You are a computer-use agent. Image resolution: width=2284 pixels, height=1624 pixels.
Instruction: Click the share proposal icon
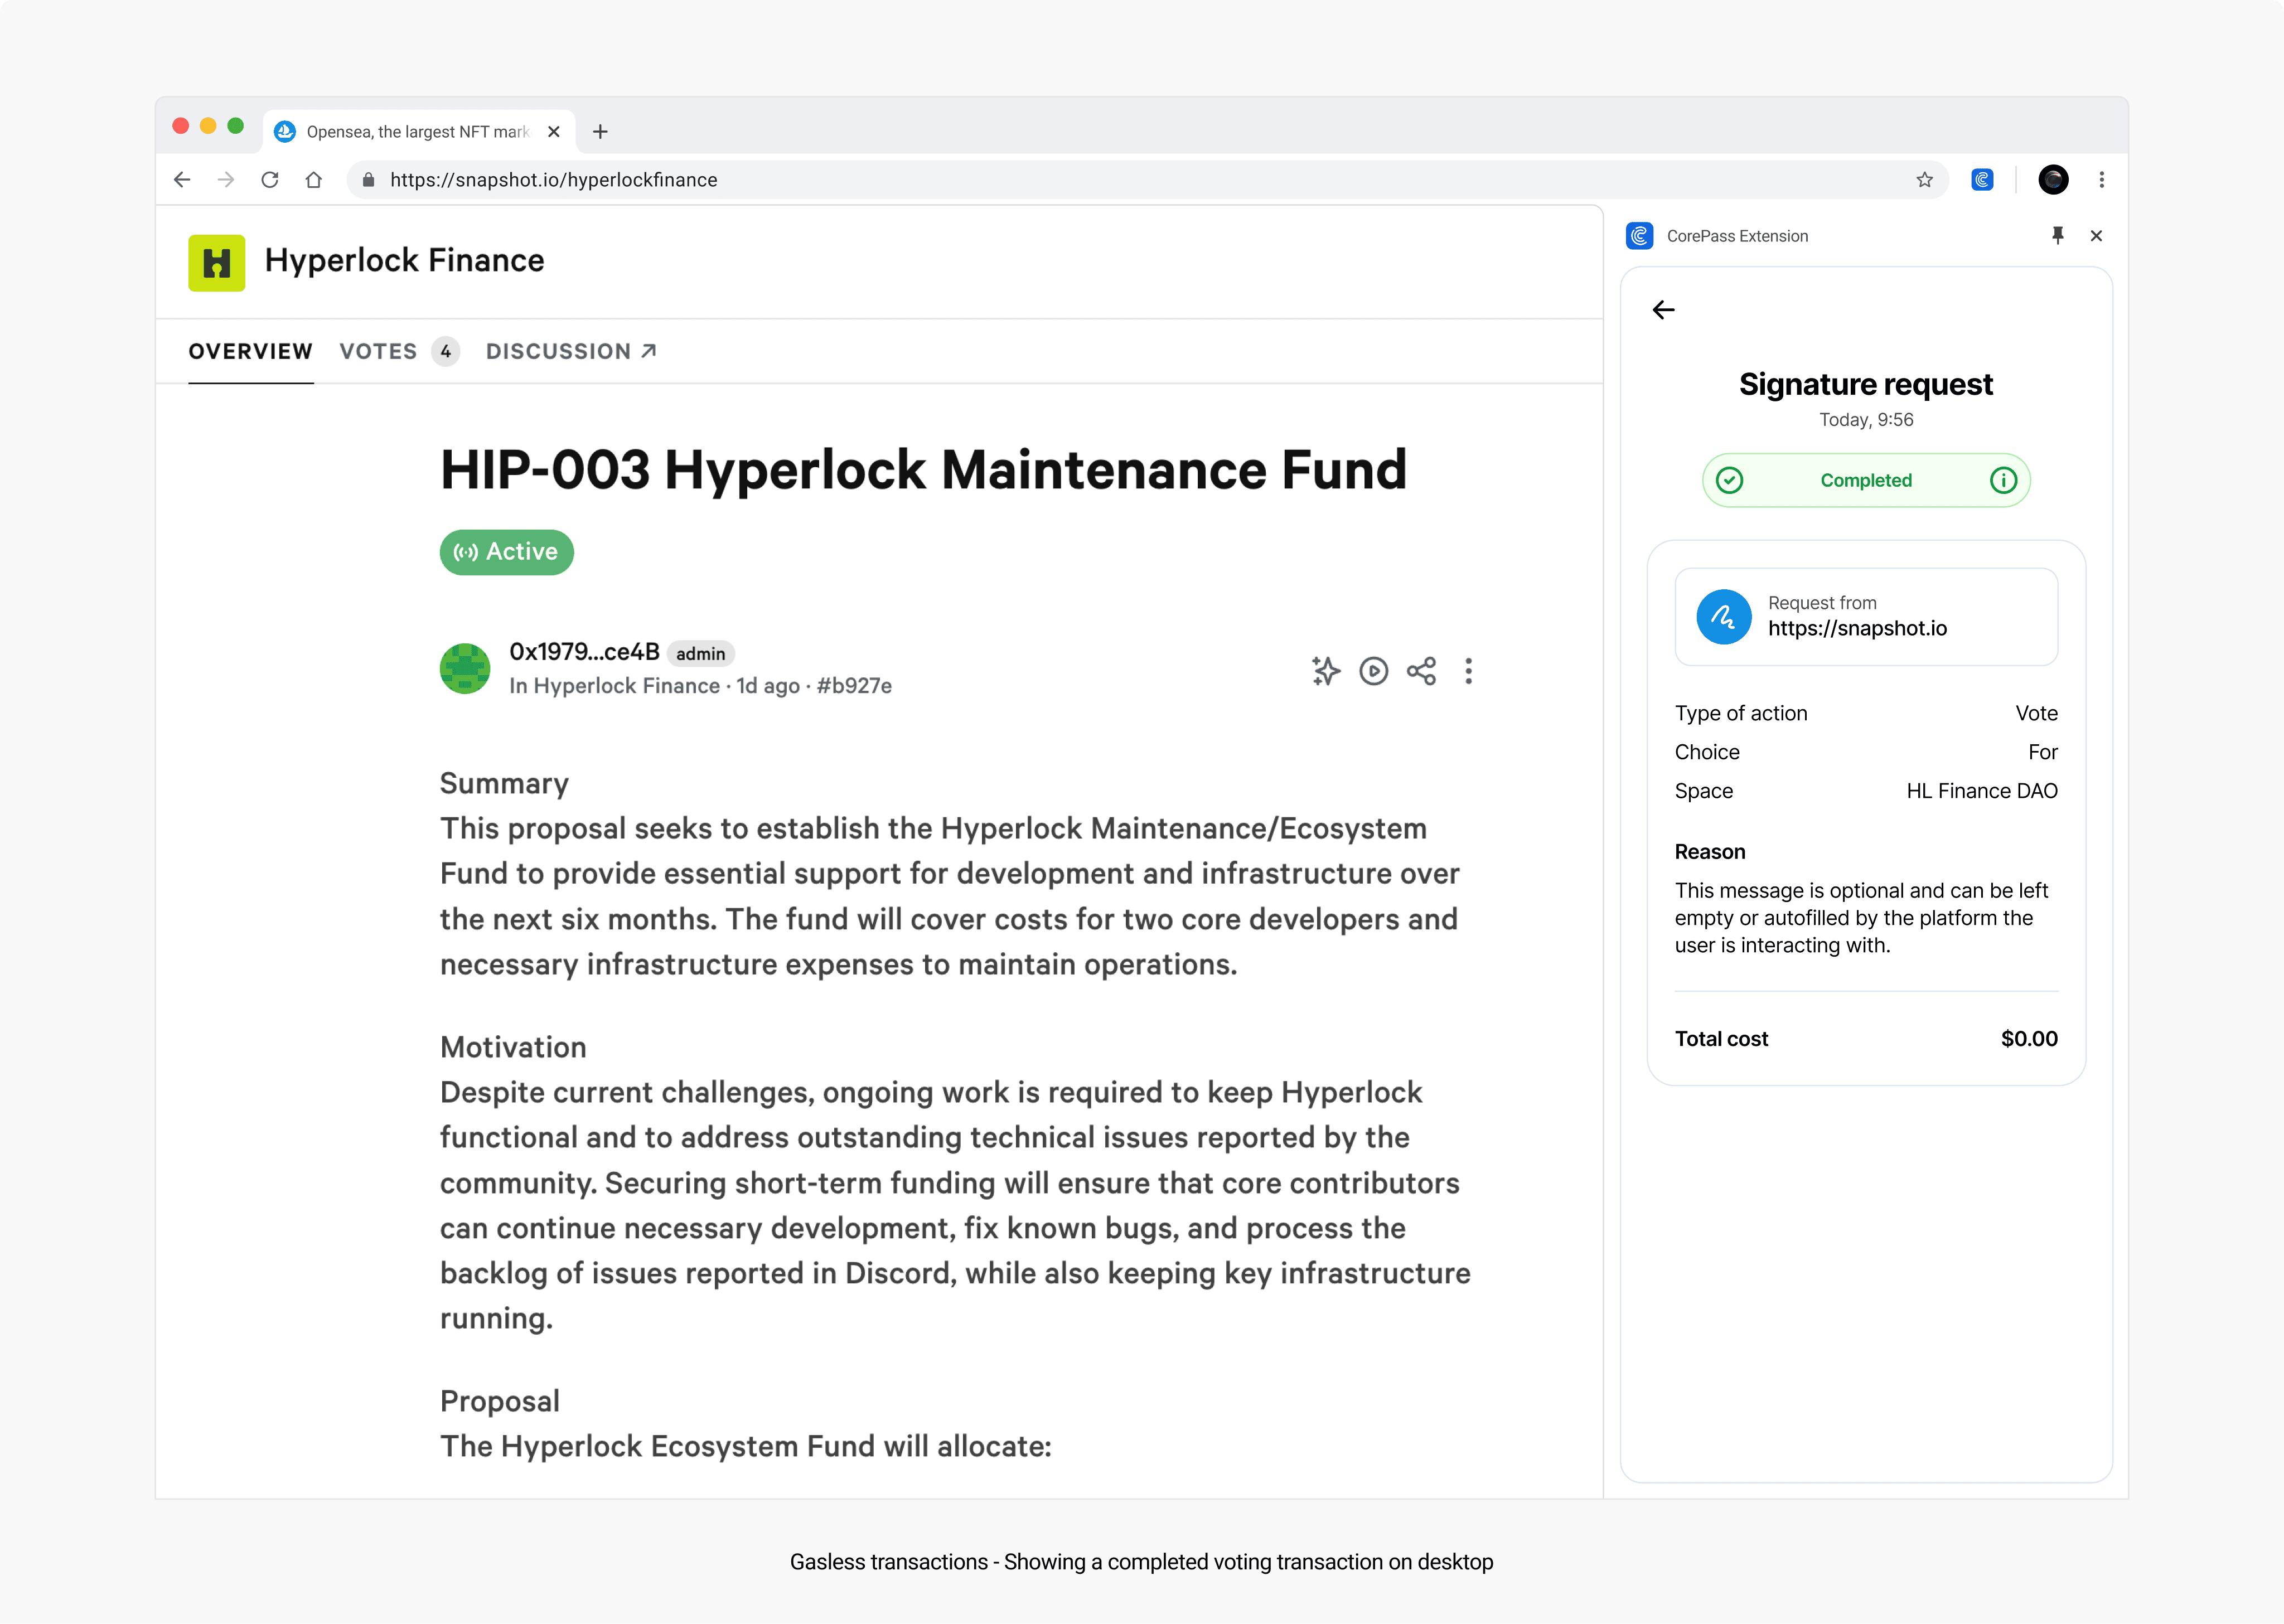[1421, 671]
